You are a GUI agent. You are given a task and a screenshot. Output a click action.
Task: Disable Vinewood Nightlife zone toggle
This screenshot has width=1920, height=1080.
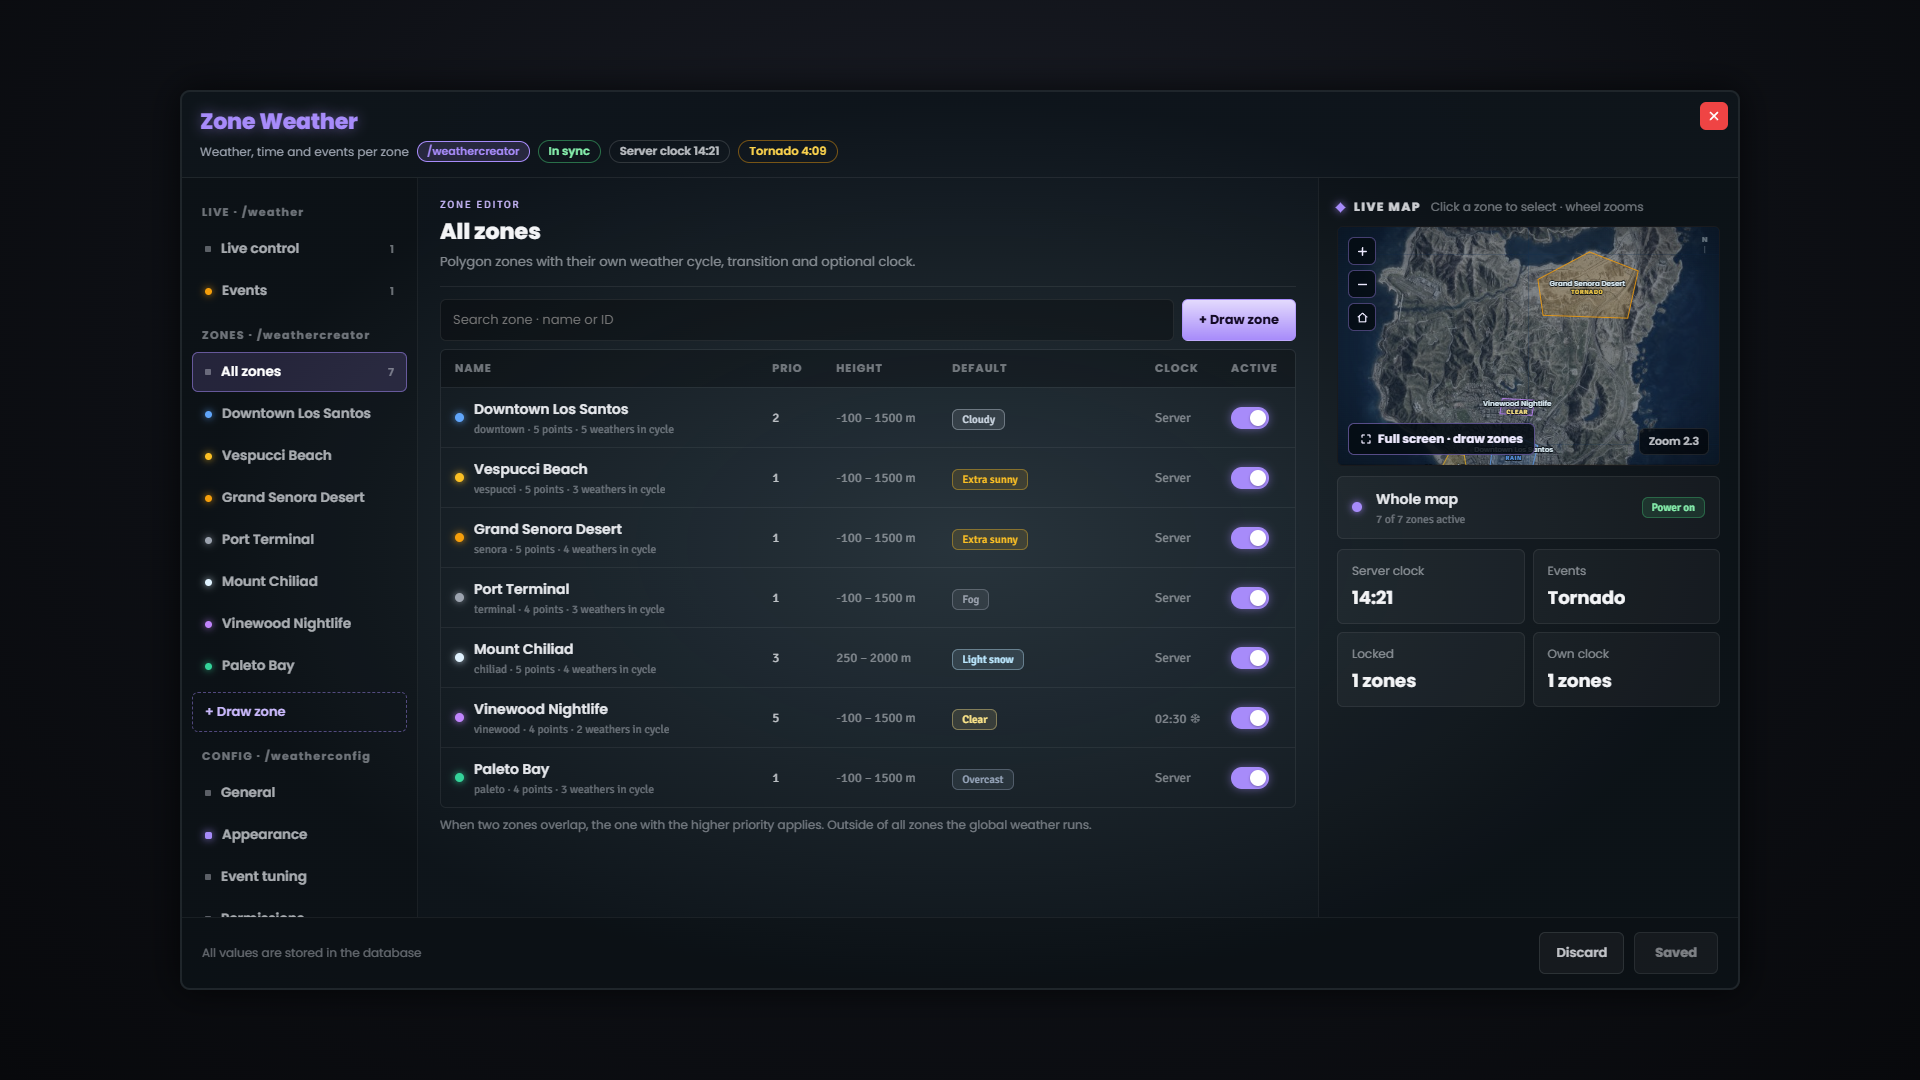(1250, 718)
